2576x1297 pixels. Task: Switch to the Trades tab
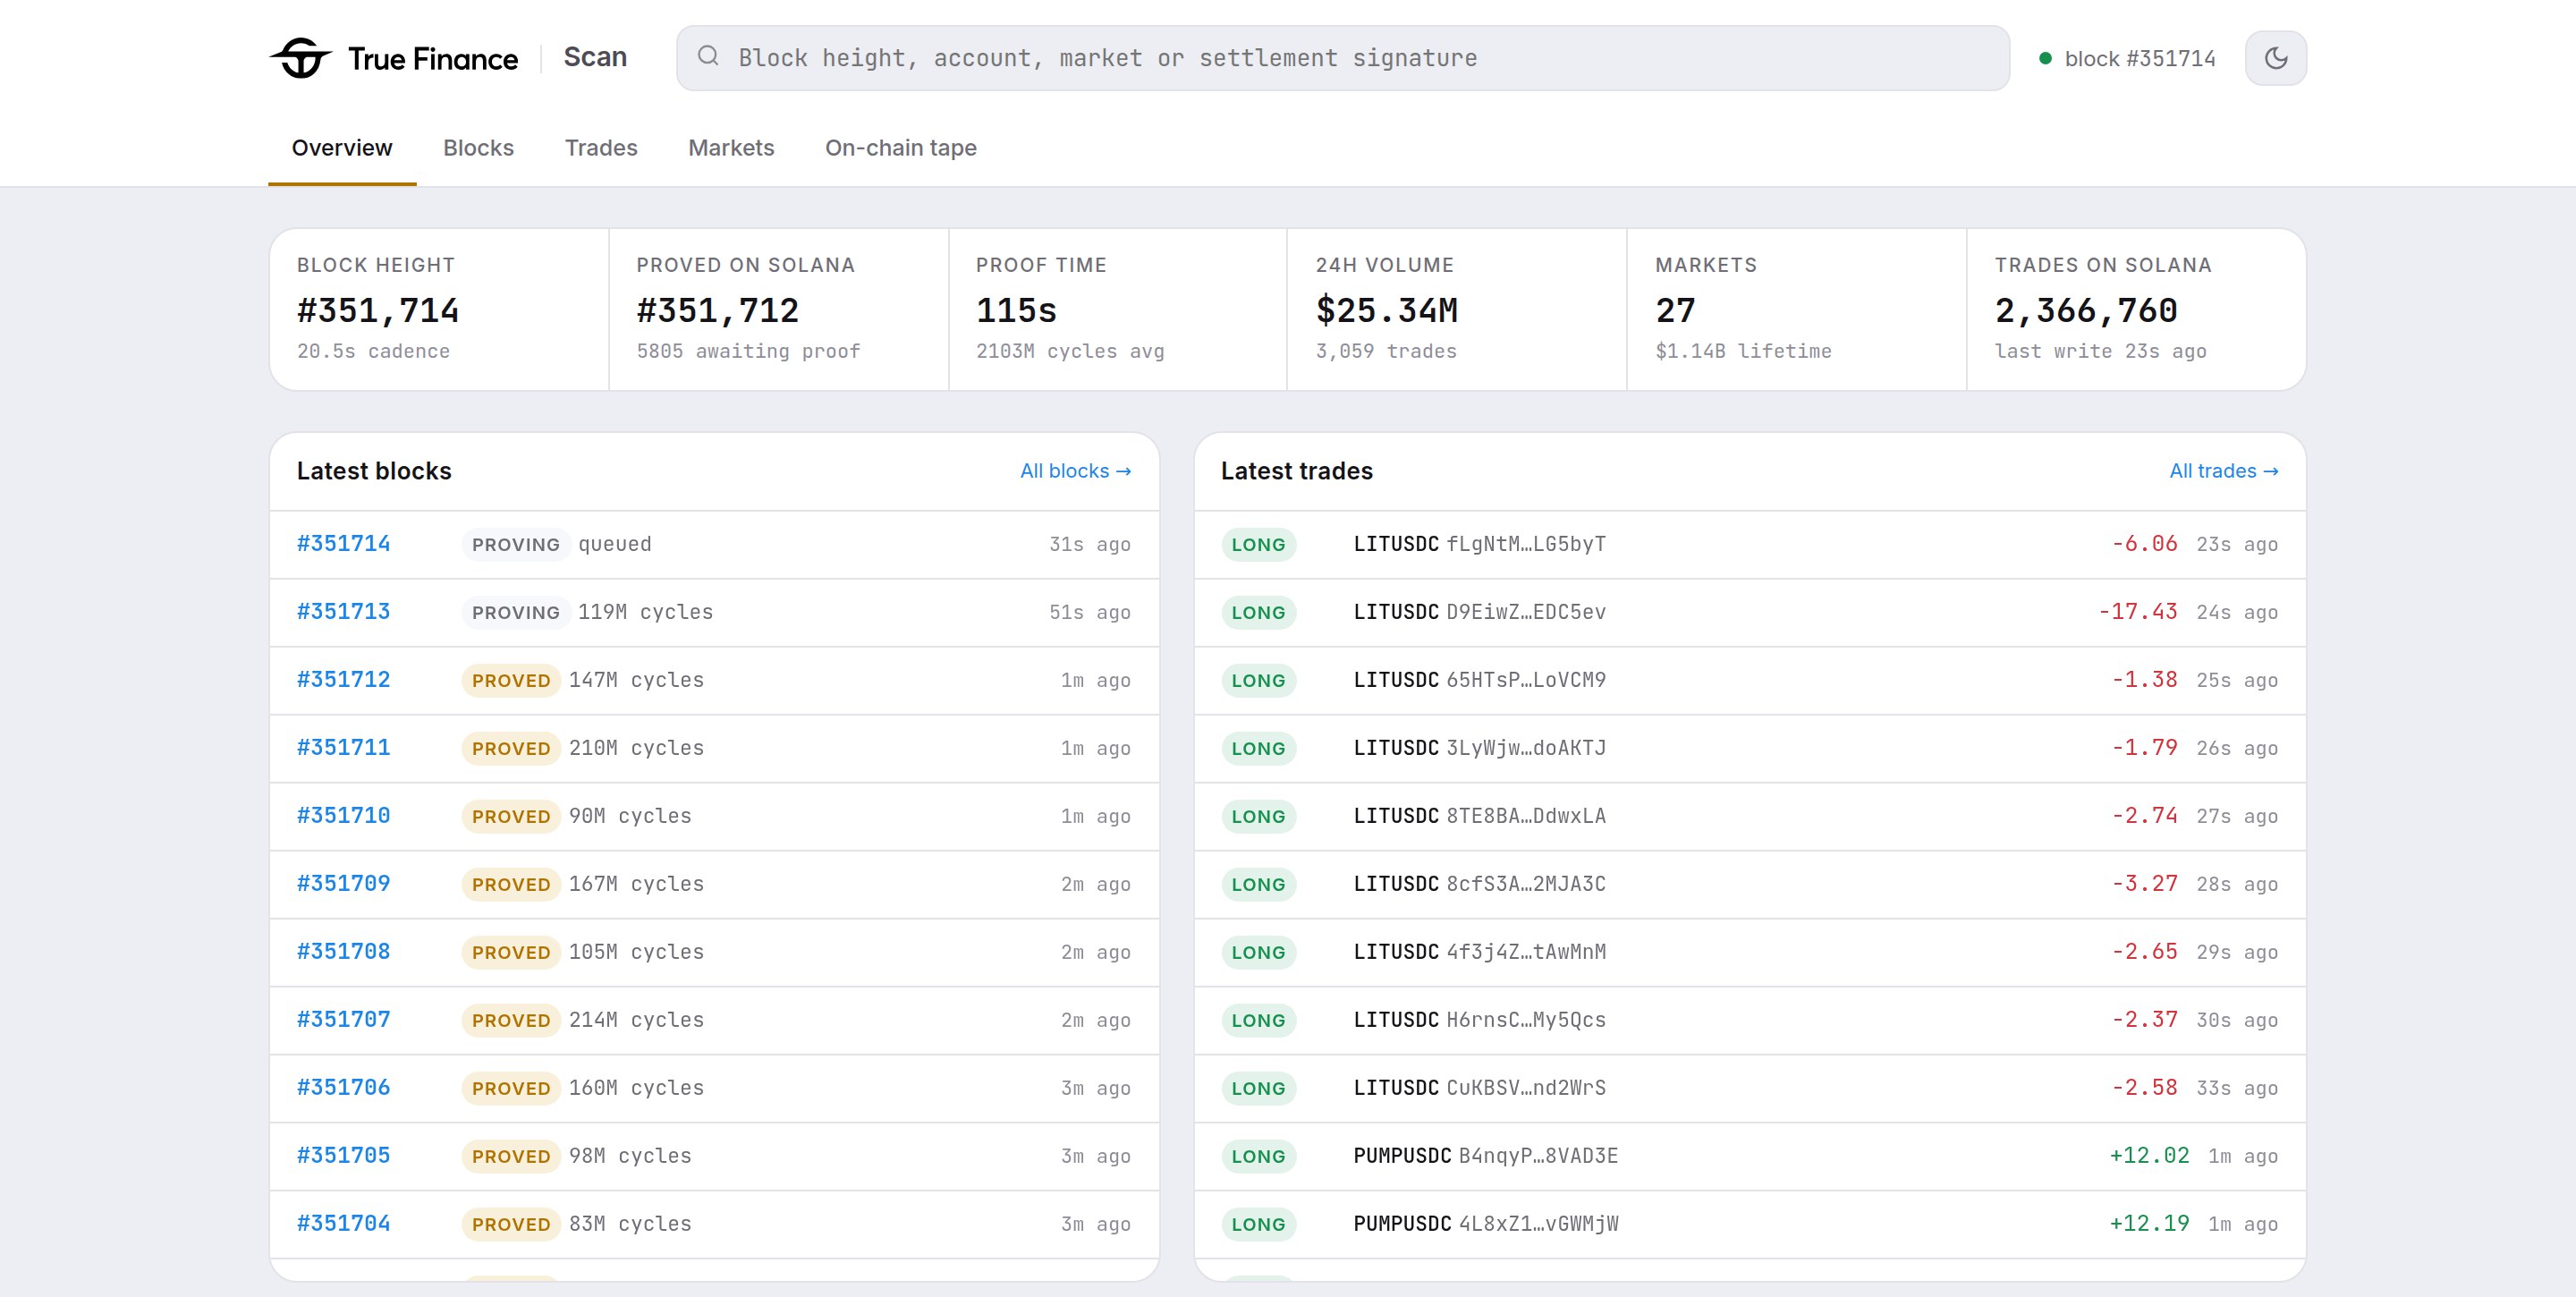[x=601, y=148]
